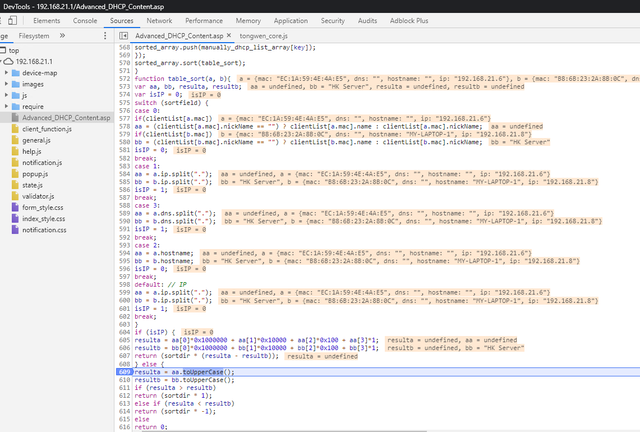Open the Adblock Plus tab

click(x=409, y=21)
